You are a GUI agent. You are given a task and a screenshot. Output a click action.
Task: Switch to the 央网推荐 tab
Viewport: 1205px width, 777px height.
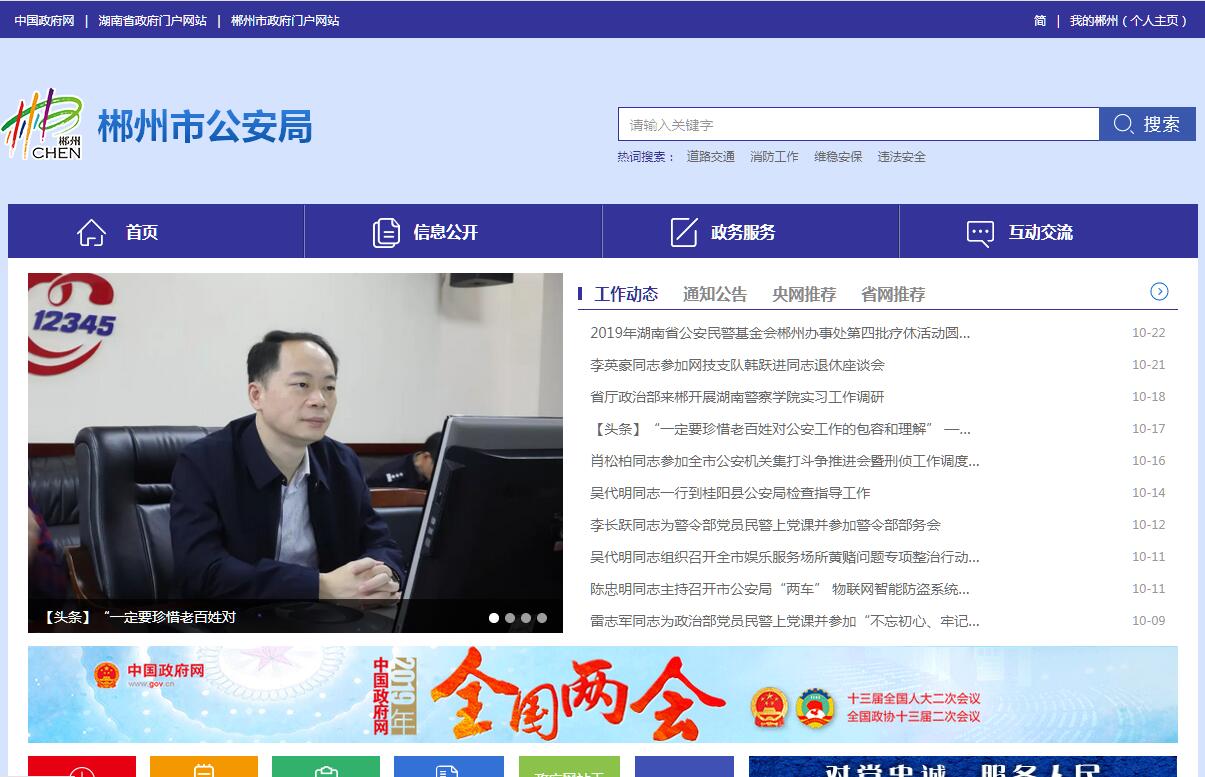(803, 294)
